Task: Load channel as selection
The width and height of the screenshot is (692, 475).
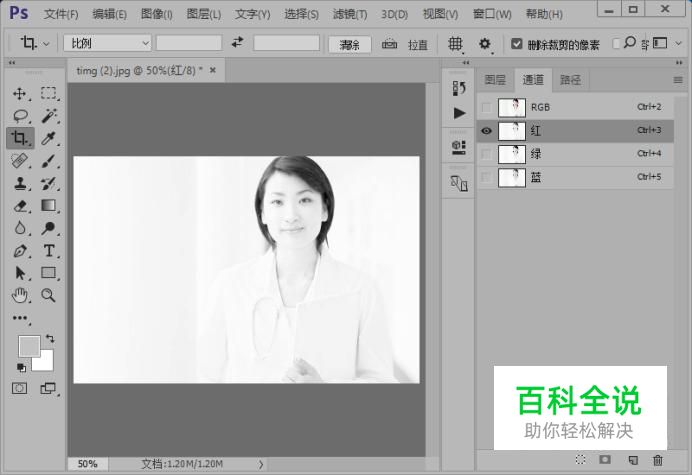Action: pos(580,460)
